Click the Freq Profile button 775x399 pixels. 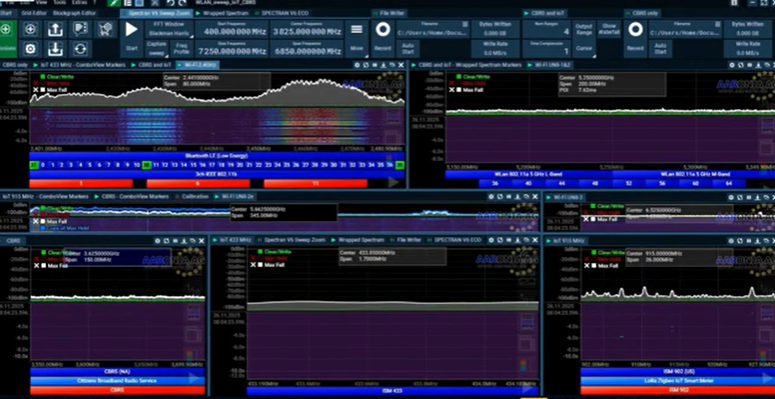point(181,48)
